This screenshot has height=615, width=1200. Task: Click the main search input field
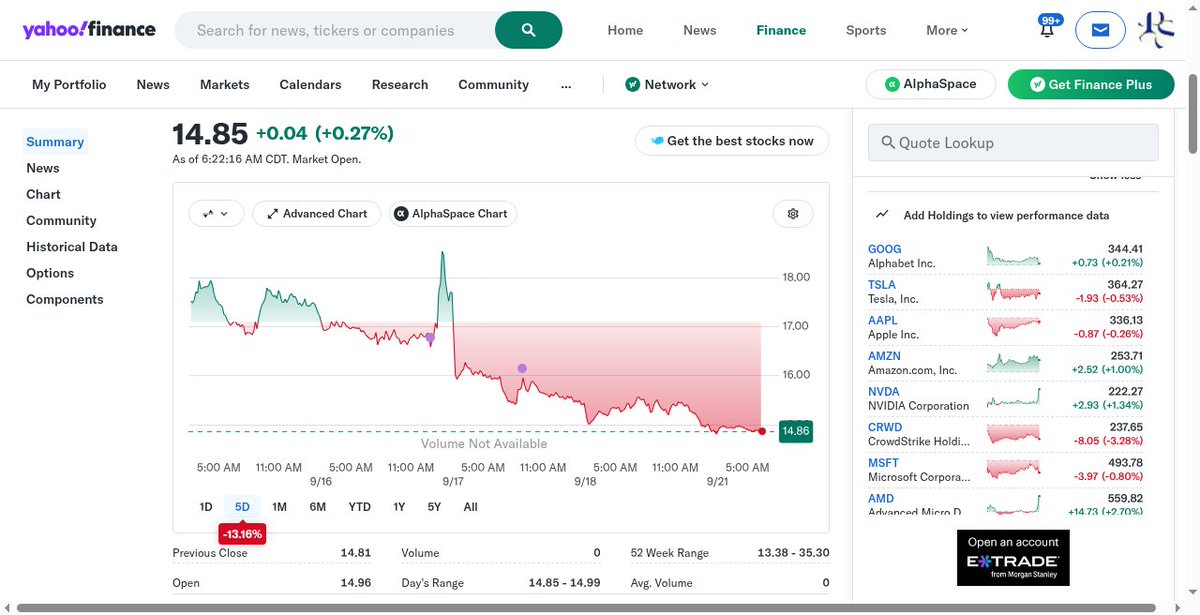335,30
